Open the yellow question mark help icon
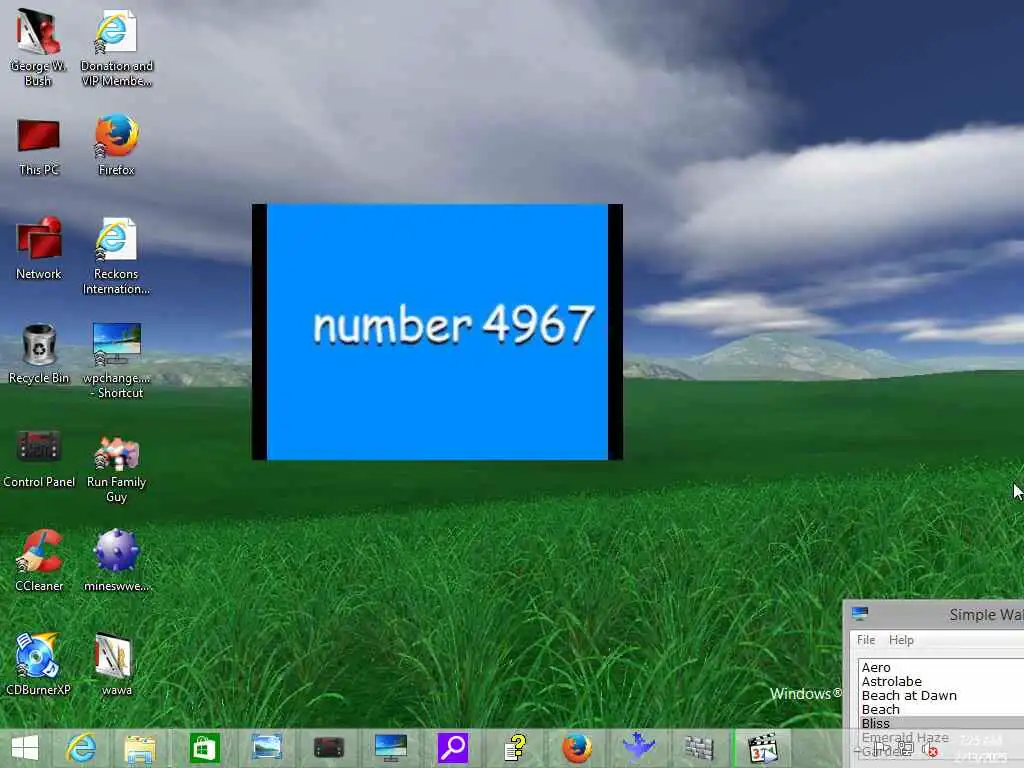Image resolution: width=1024 pixels, height=768 pixels. (515, 748)
